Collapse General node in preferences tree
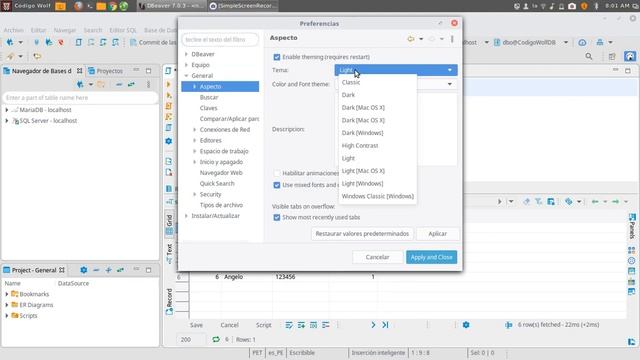This screenshot has height=360, width=640. point(187,76)
